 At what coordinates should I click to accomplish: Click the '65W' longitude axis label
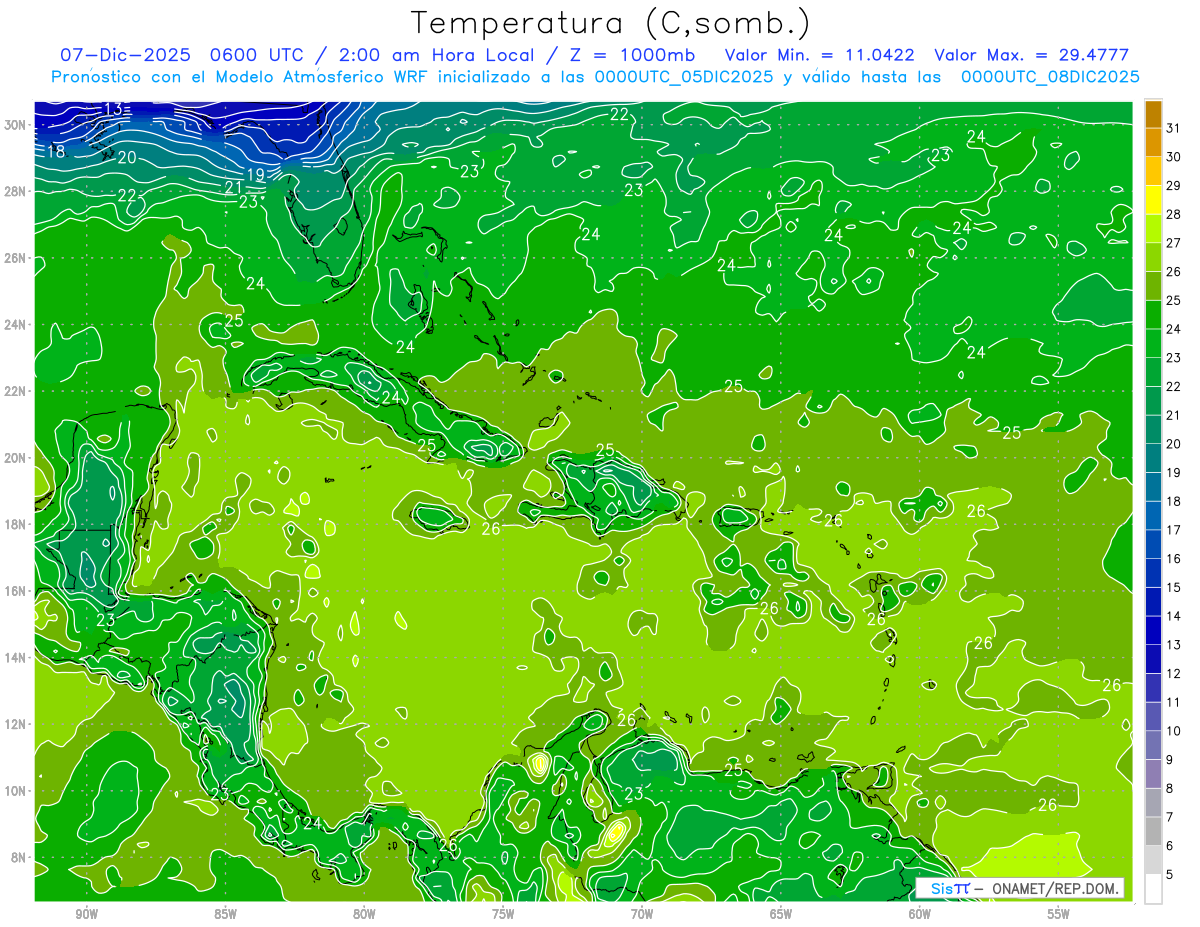[x=781, y=914]
